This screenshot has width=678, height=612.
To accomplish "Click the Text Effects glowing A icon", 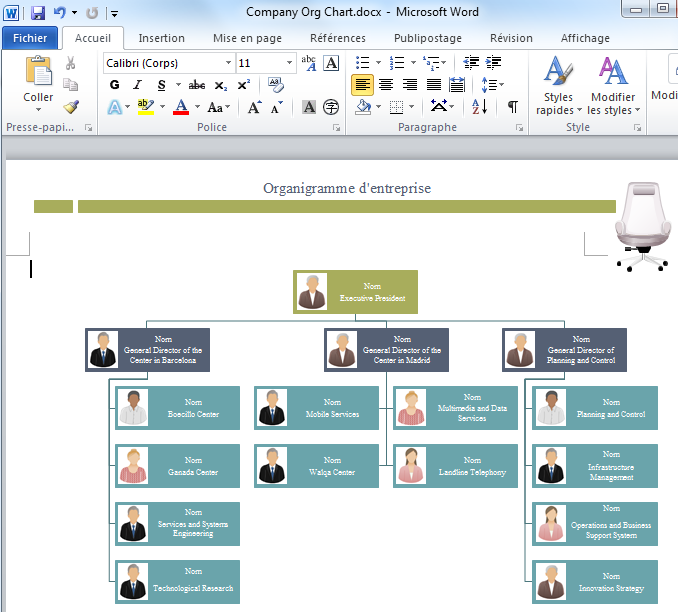I will (115, 107).
